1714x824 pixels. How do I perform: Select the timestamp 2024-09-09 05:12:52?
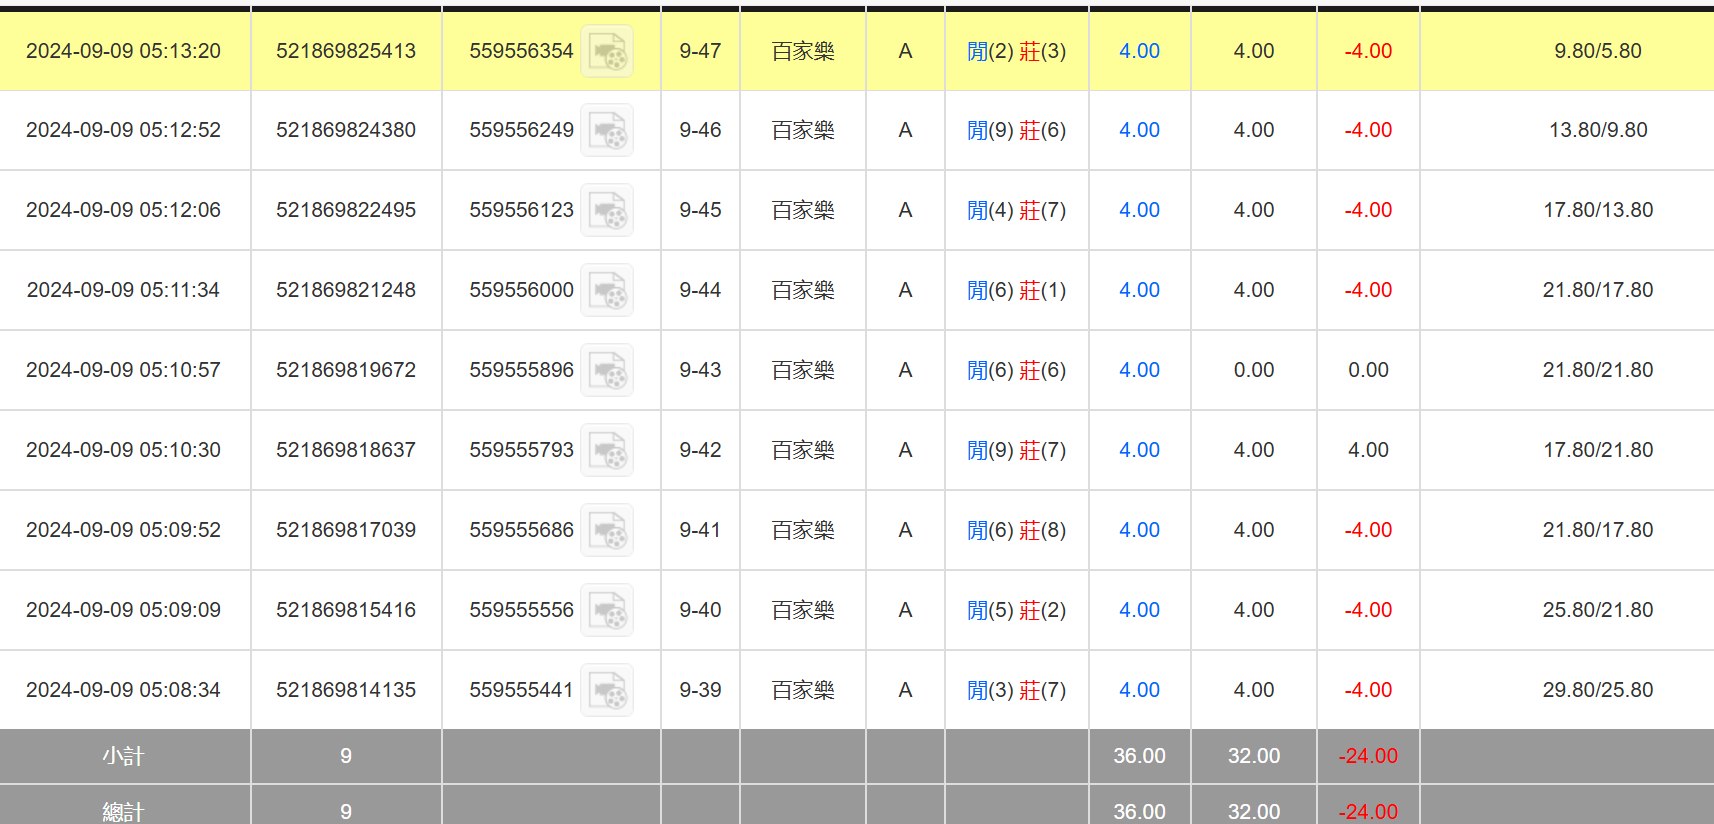tap(123, 130)
